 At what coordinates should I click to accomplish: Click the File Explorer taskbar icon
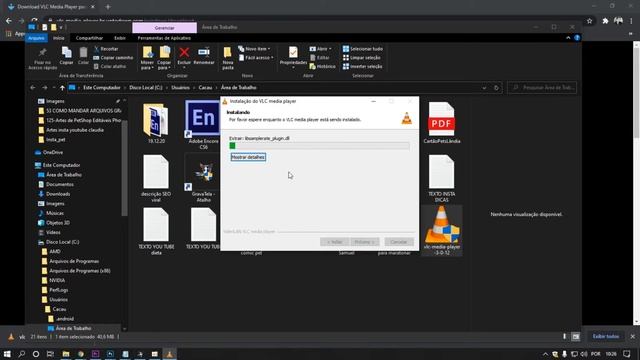click(66, 354)
